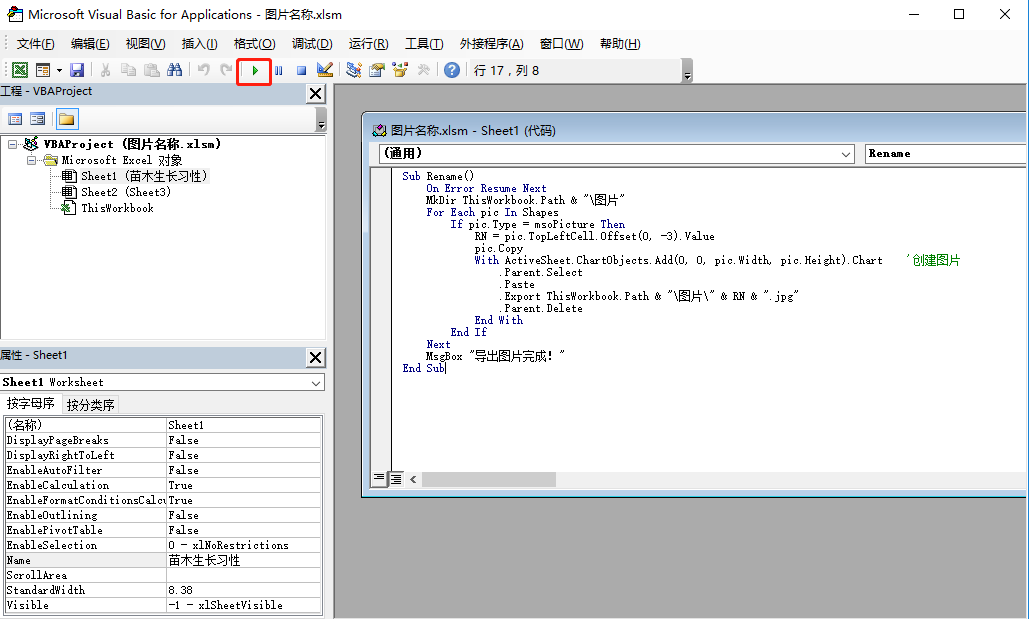Click View Code icon in project panel
Screen dimensions: 1029x619
(x=15, y=119)
